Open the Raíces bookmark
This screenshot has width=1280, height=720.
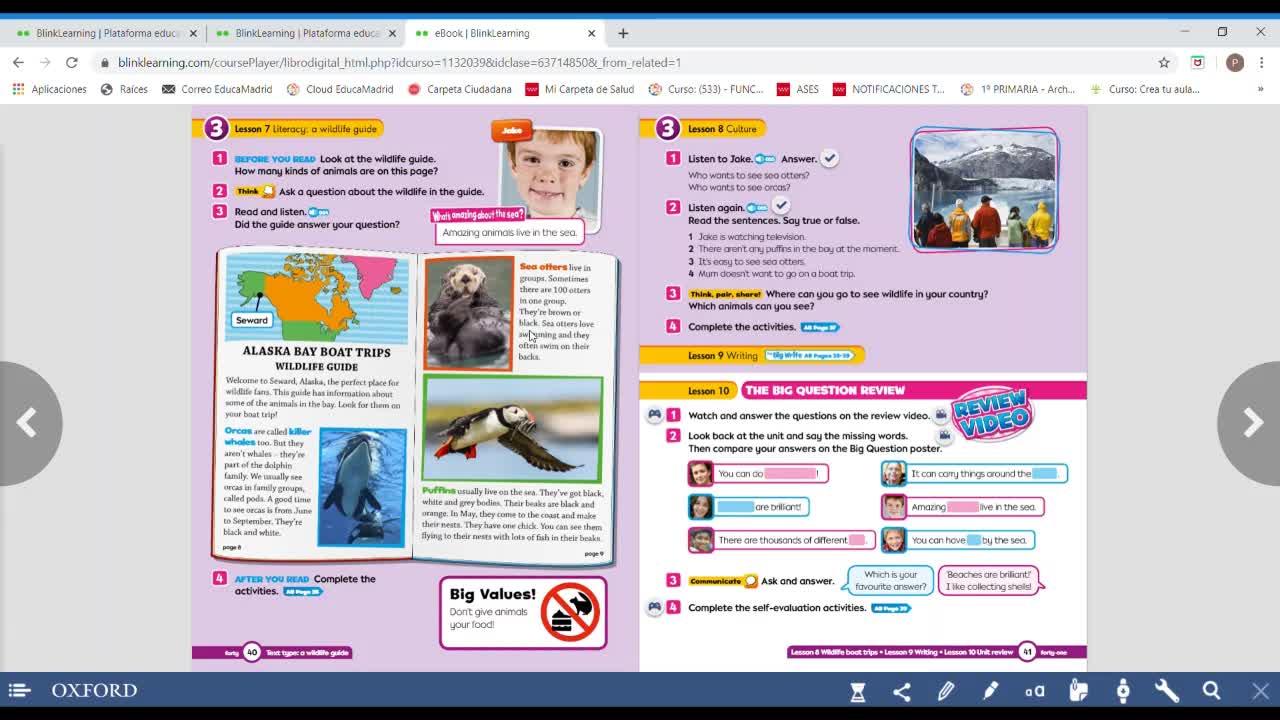coord(124,89)
